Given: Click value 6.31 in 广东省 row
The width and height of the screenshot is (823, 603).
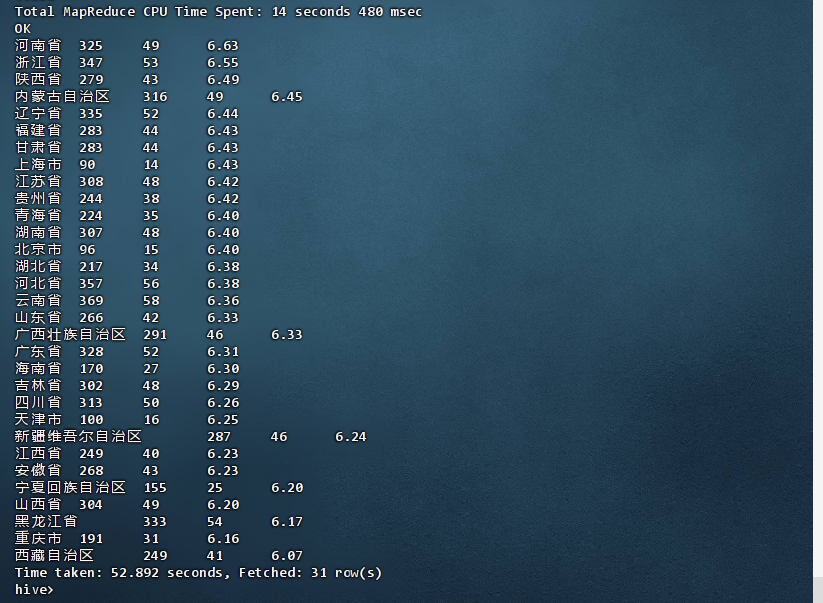Looking at the screenshot, I should click(x=223, y=352).
